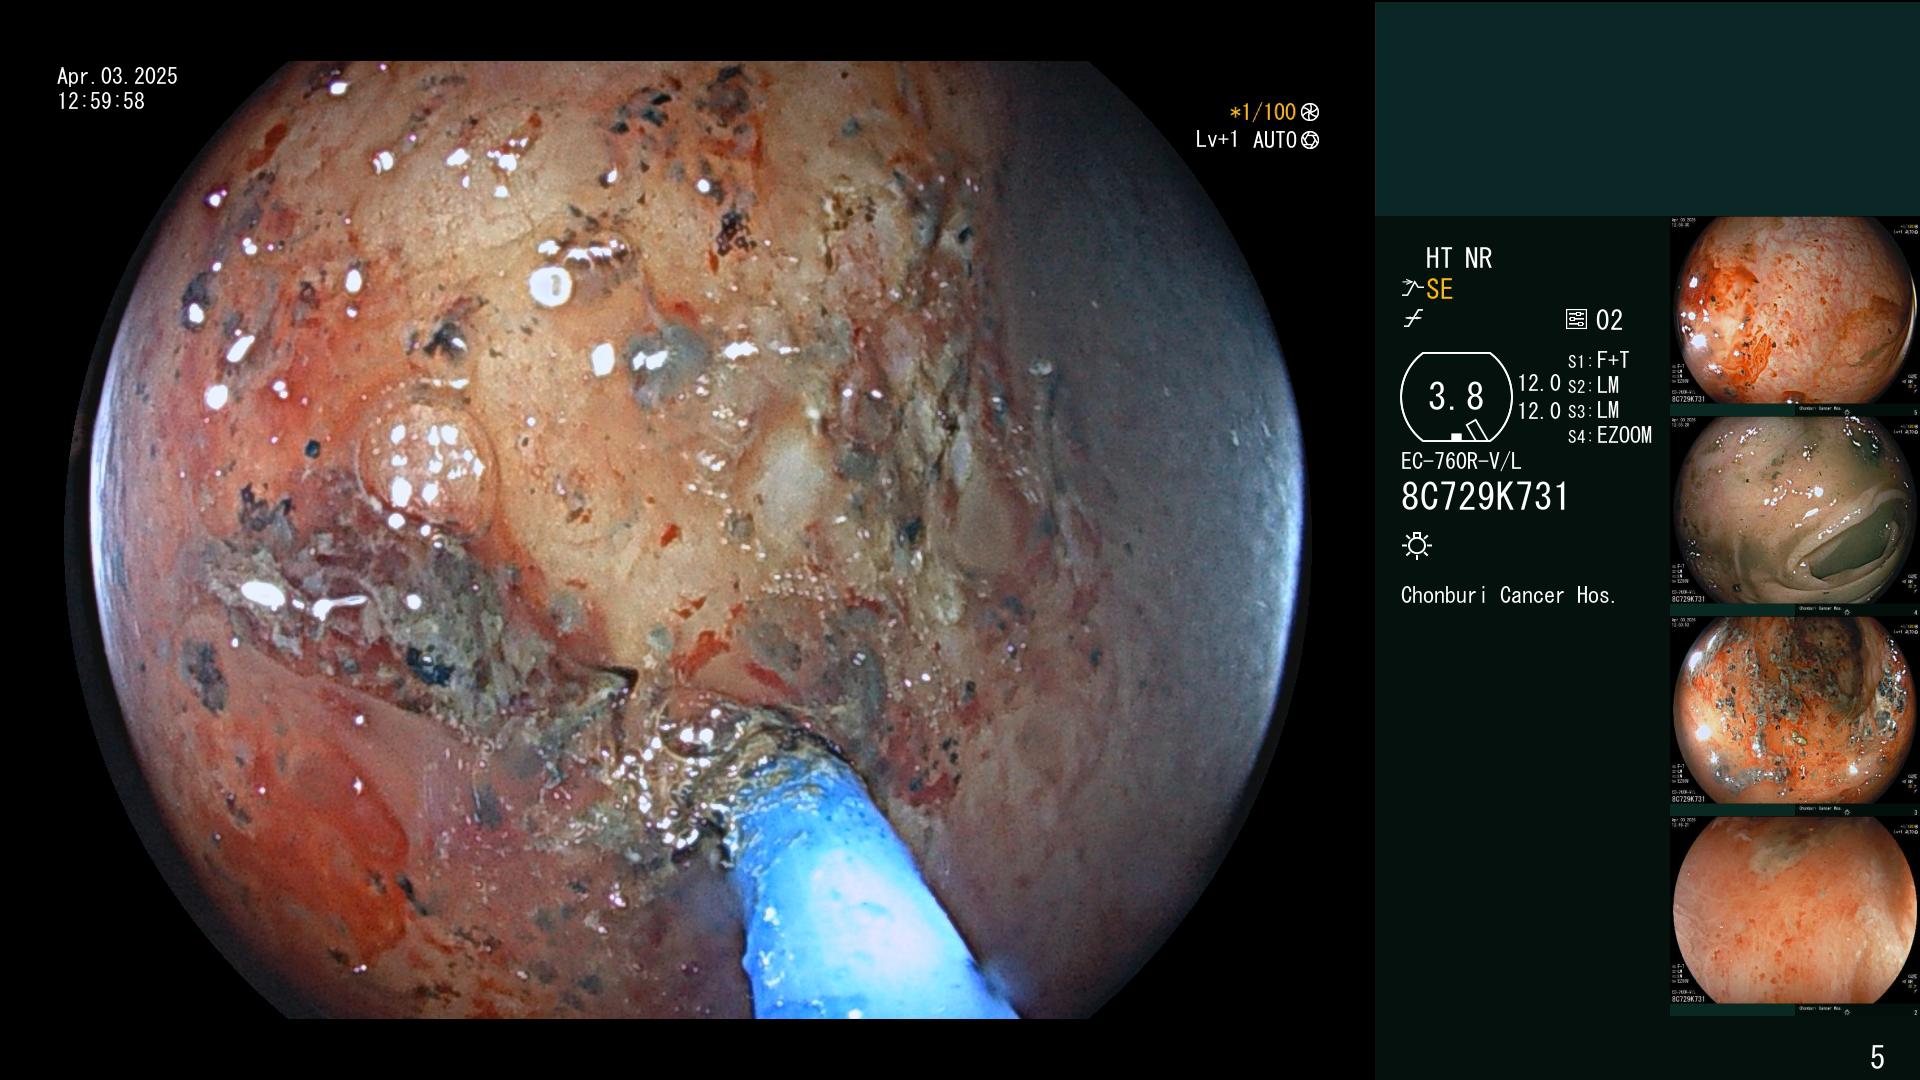Click the settings sliders icon beside 02

[1576, 319]
